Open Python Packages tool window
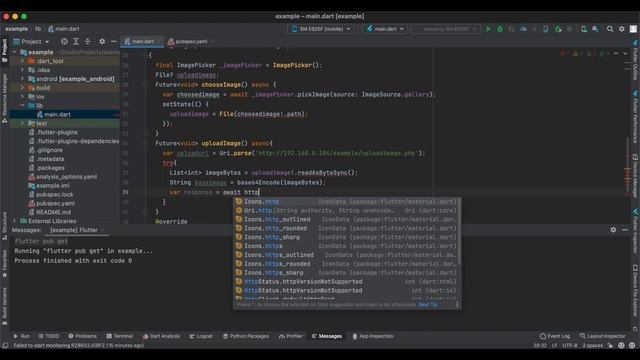 click(x=245, y=336)
